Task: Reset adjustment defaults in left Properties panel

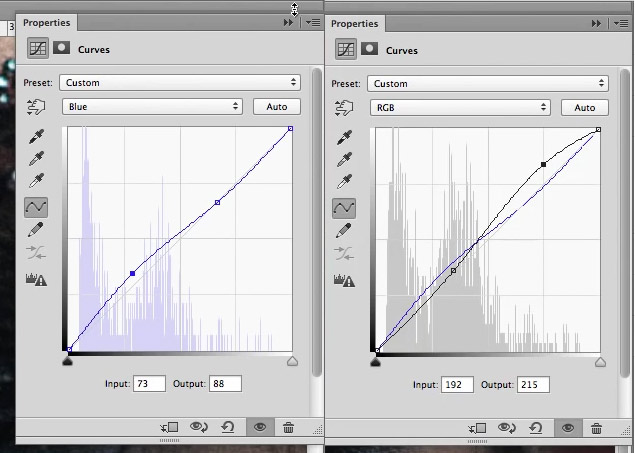Action: point(228,427)
